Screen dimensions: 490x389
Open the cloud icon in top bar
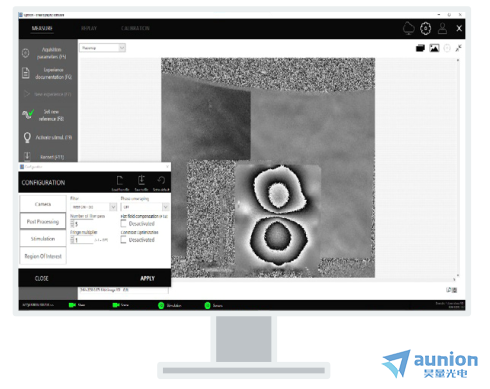click(x=409, y=28)
